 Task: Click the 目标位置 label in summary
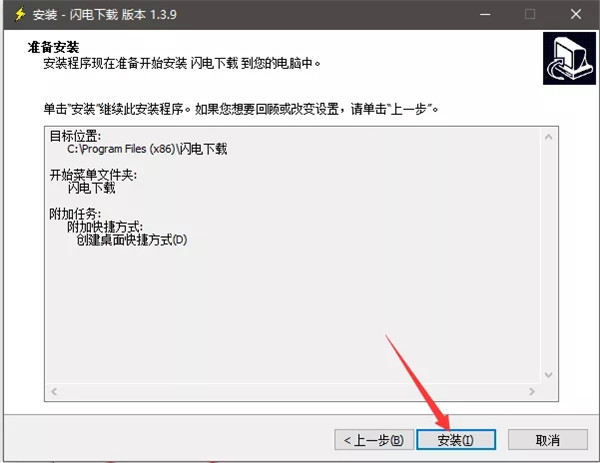click(76, 135)
